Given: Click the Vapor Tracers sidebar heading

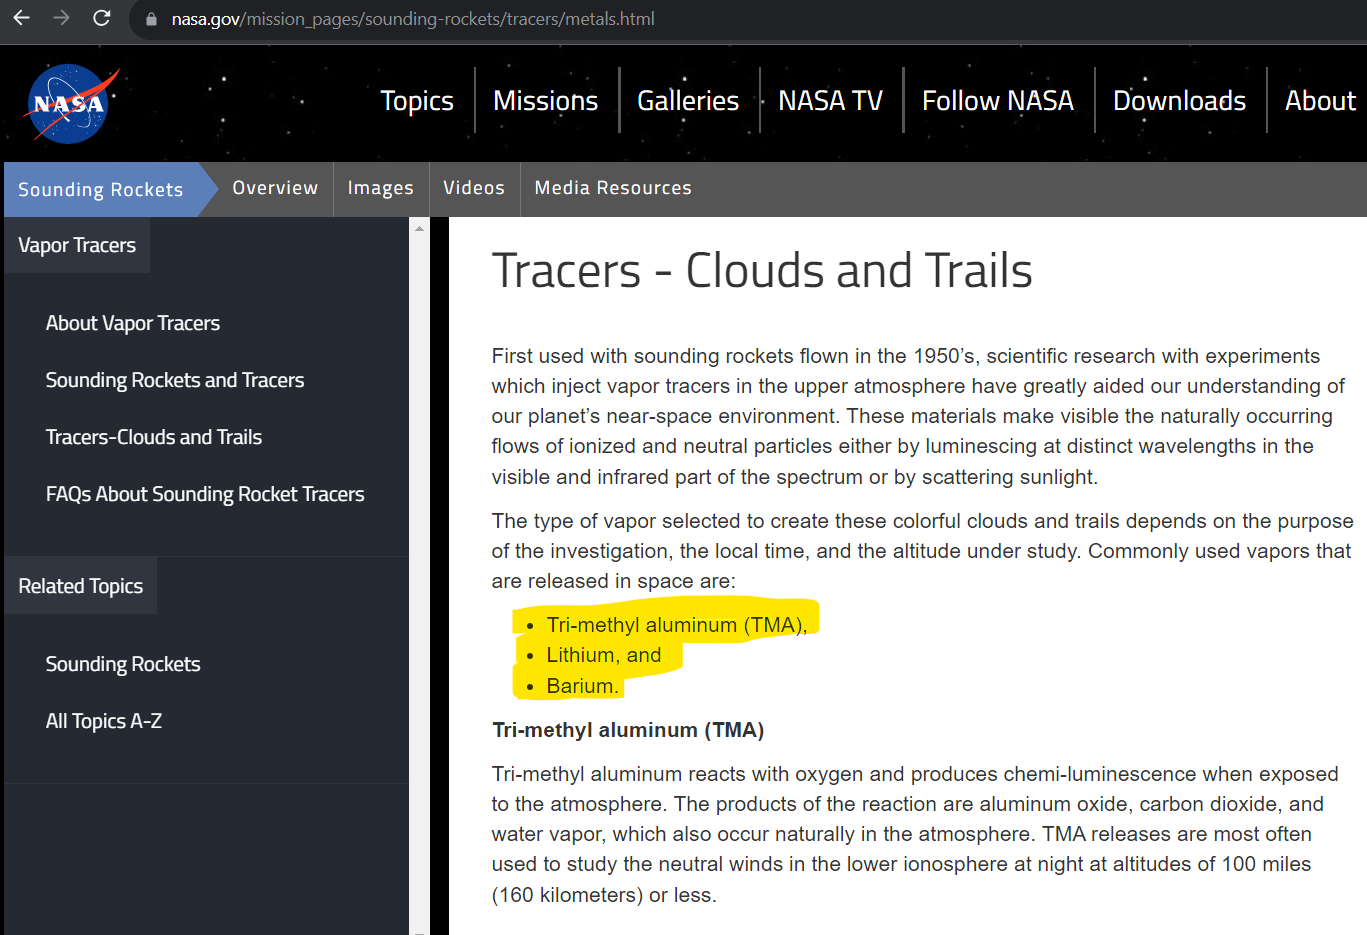Looking at the screenshot, I should (x=77, y=245).
